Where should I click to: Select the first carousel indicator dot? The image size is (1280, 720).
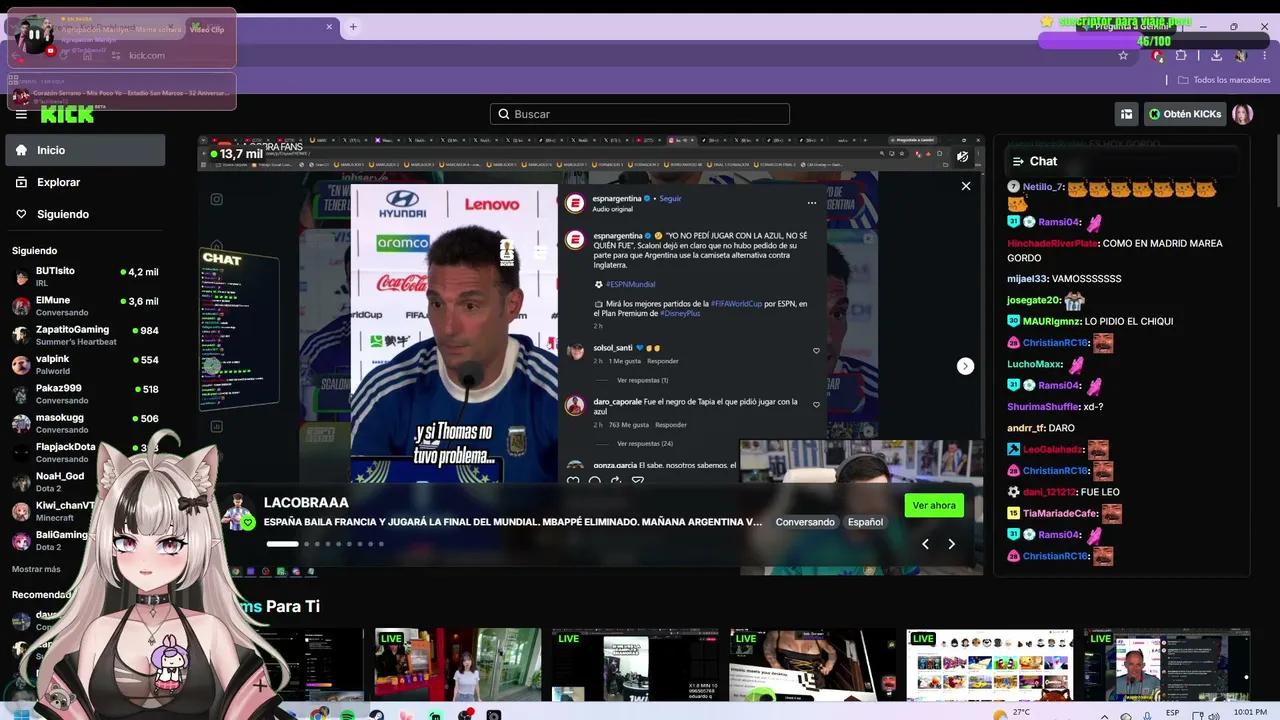[x=282, y=544]
